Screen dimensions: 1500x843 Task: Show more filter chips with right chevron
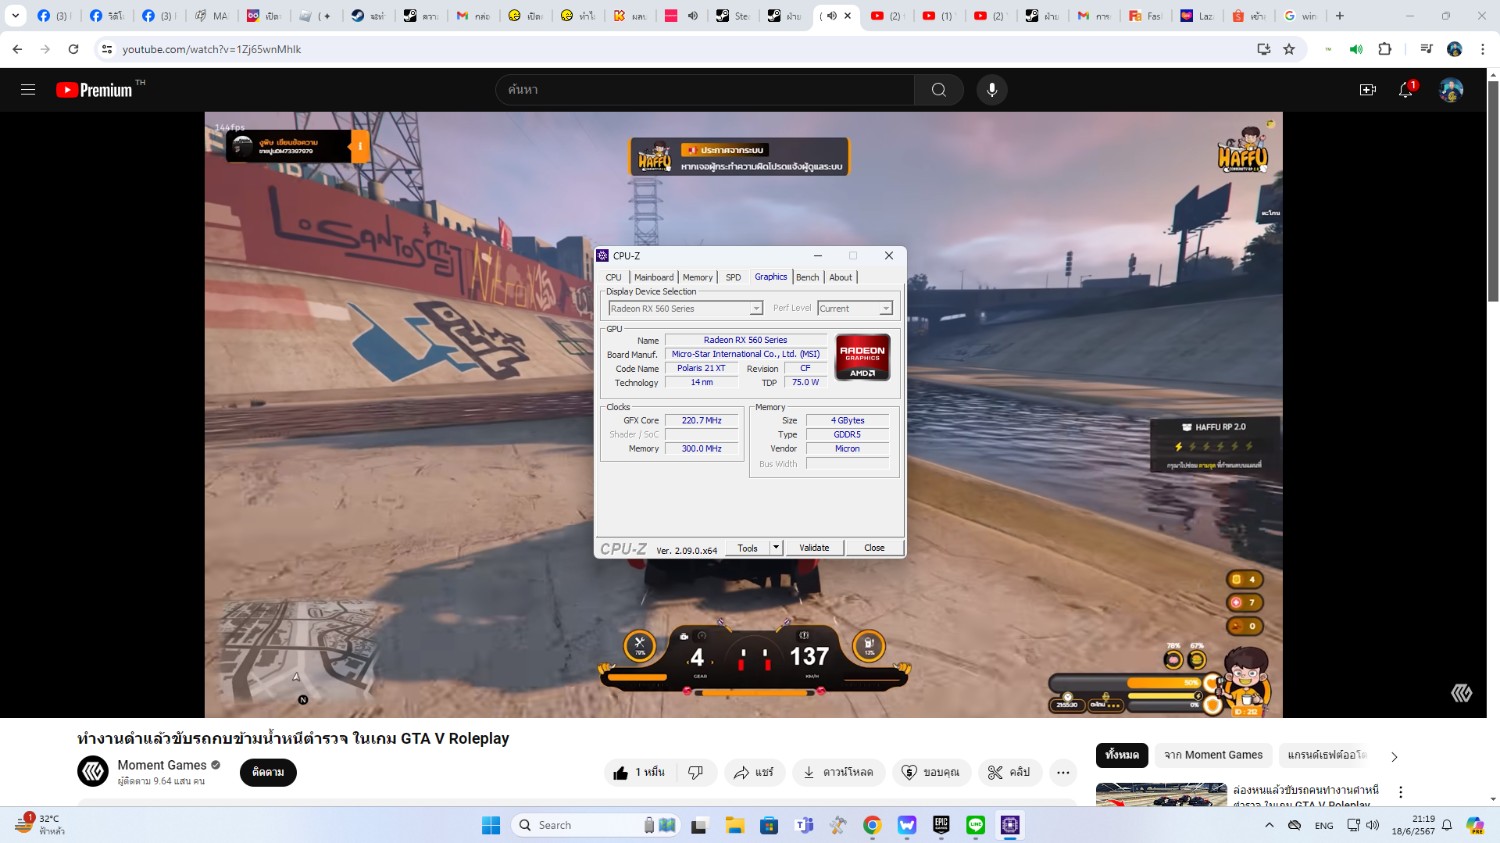pyautogui.click(x=1394, y=756)
